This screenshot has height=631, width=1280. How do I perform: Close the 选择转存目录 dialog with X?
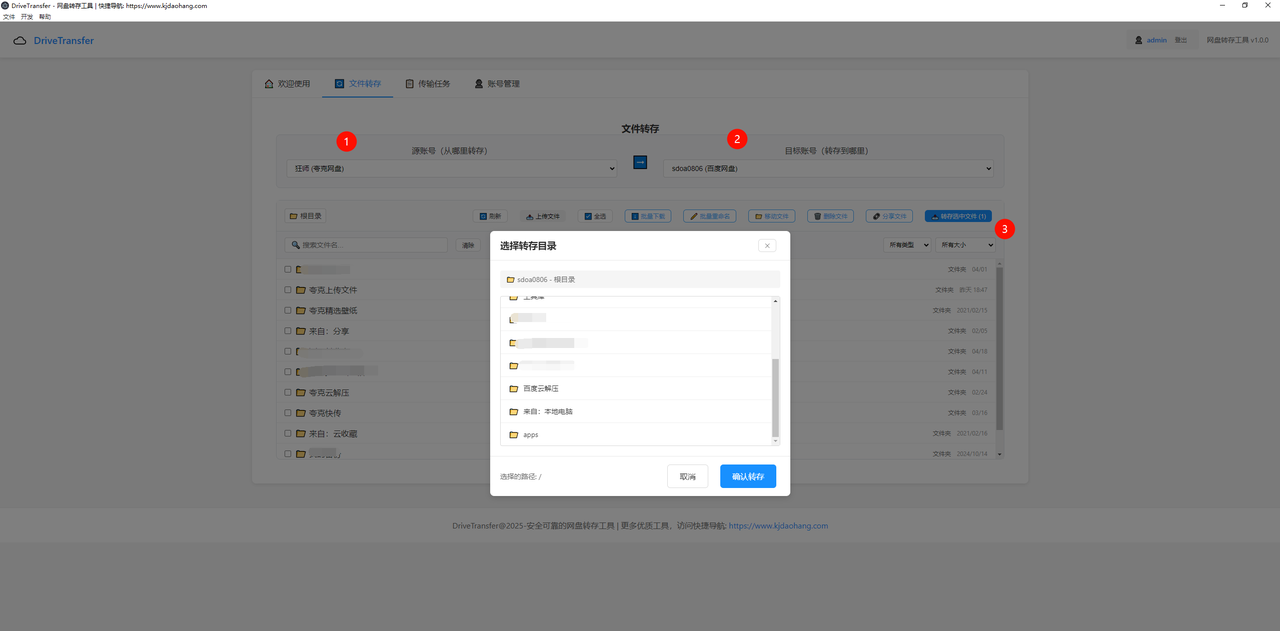click(767, 245)
